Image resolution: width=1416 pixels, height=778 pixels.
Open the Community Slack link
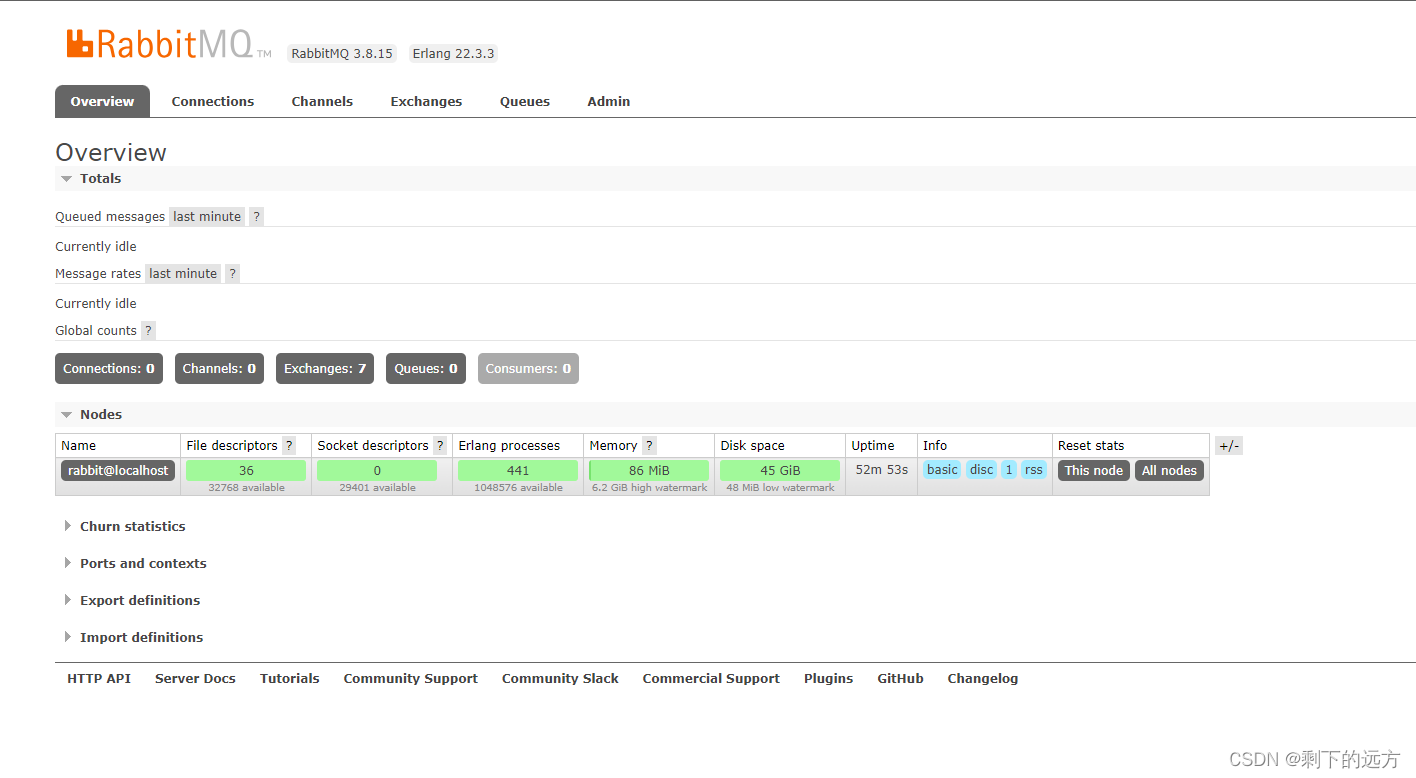(560, 678)
